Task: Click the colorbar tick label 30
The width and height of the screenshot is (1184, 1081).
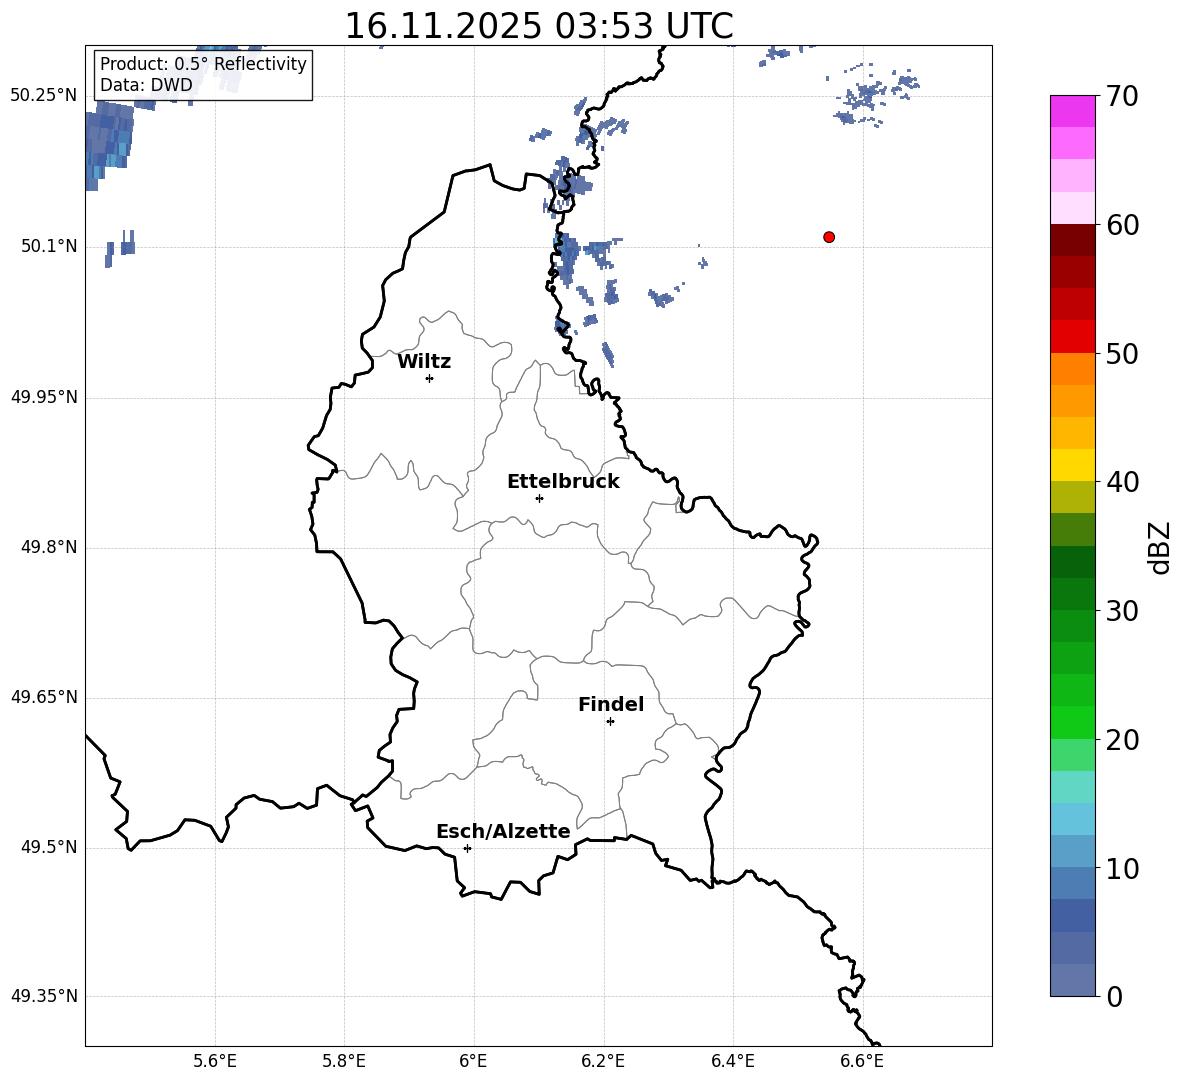Action: click(x=1122, y=611)
